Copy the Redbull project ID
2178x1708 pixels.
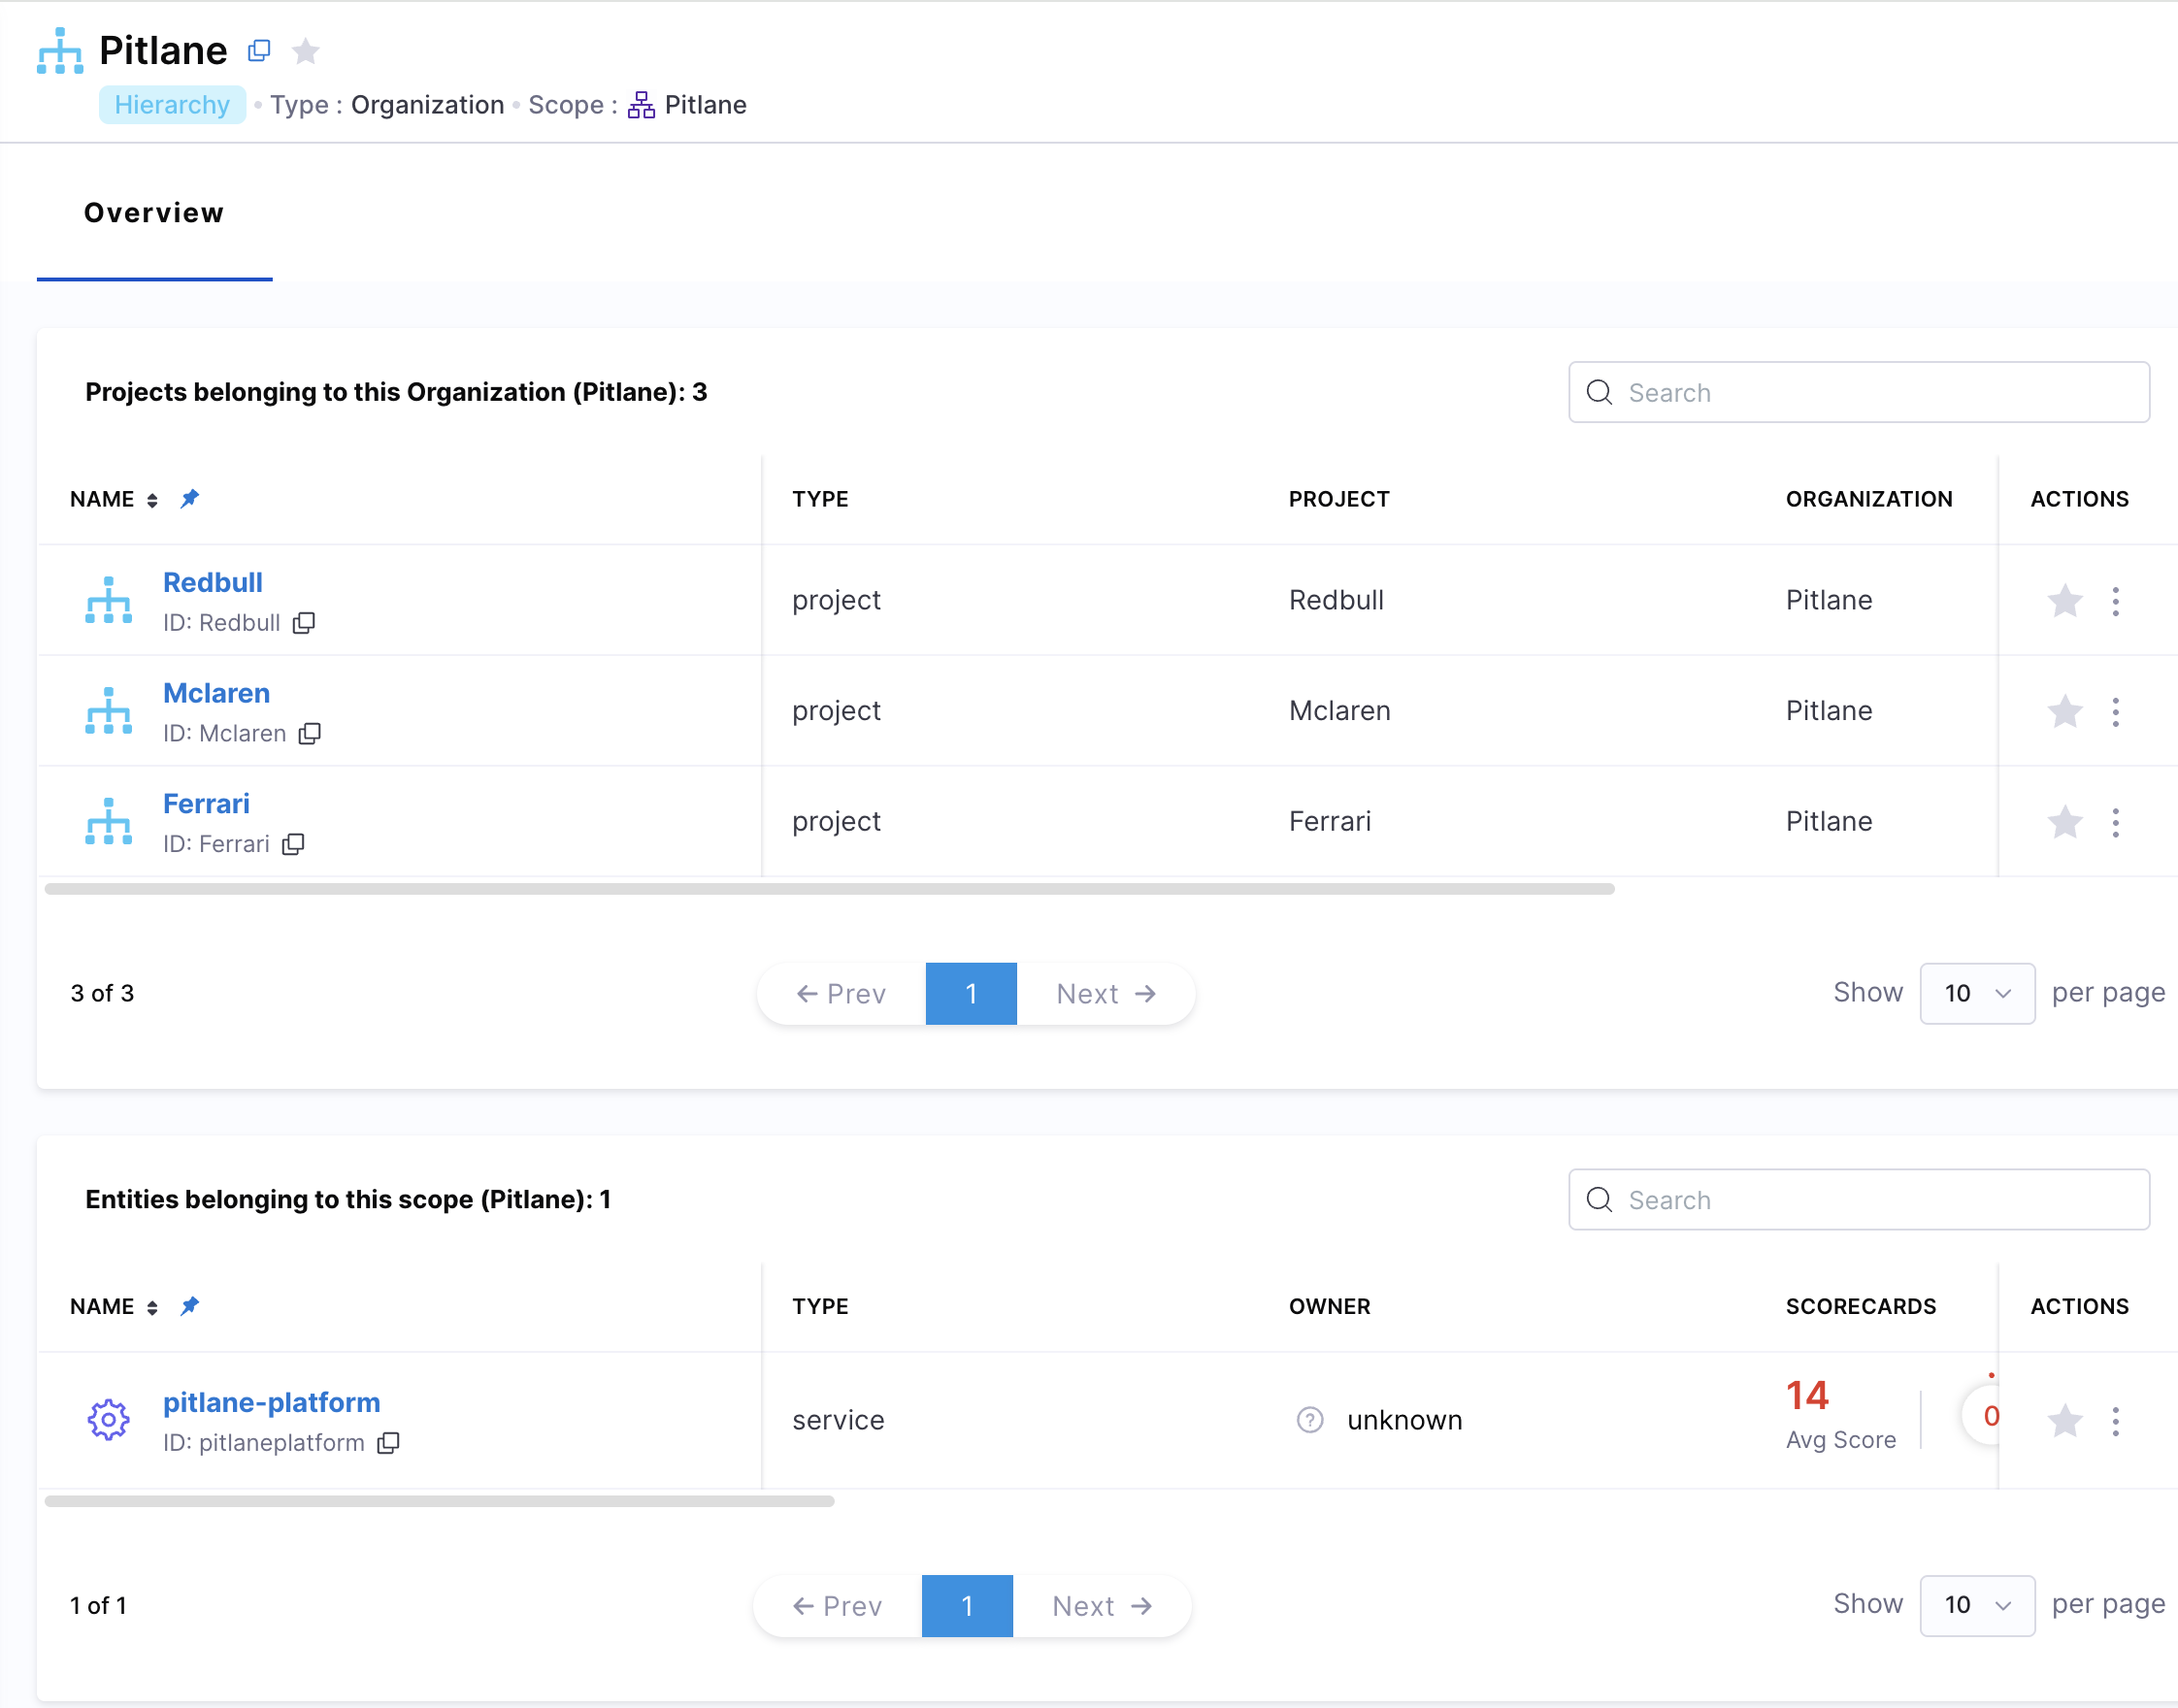(x=304, y=623)
